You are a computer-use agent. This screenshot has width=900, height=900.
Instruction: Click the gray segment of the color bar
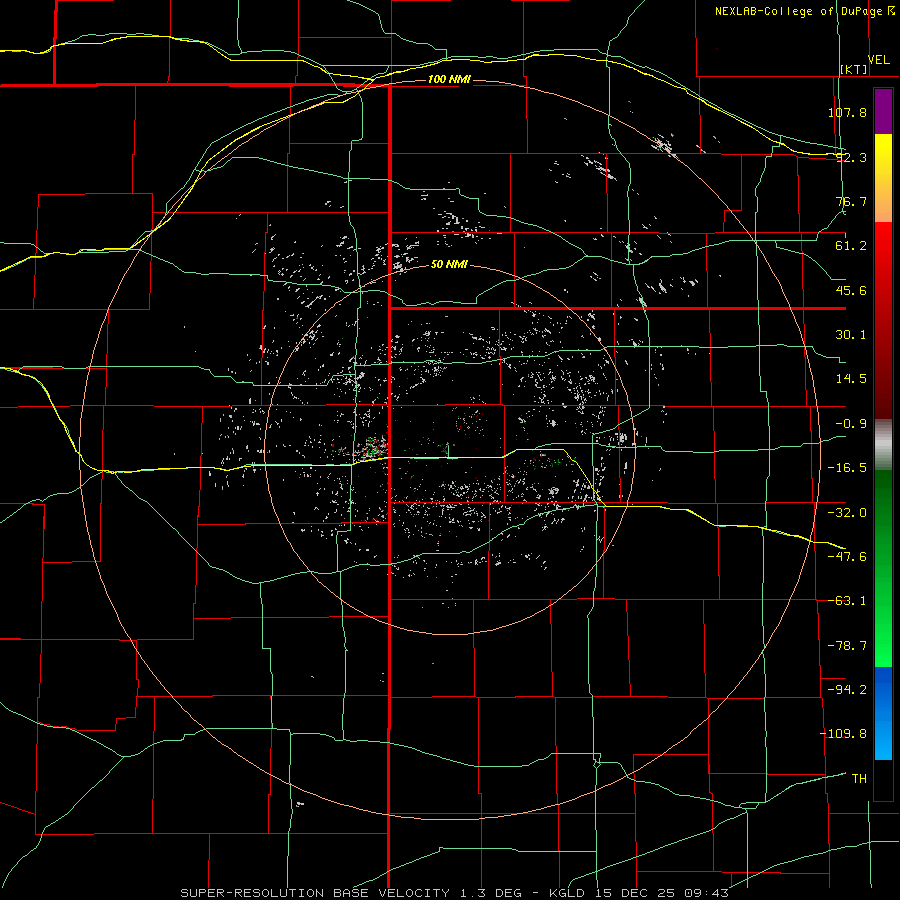[883, 445]
